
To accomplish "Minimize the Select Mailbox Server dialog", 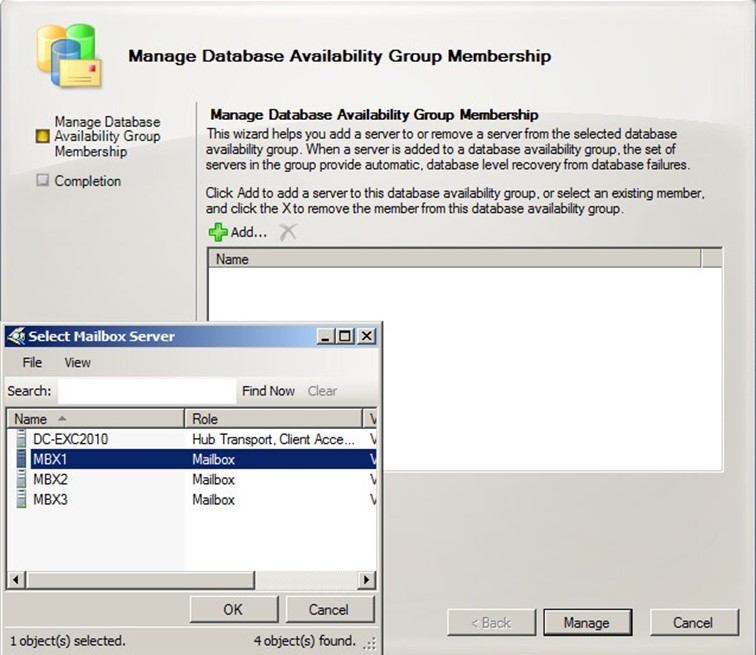I will point(326,336).
